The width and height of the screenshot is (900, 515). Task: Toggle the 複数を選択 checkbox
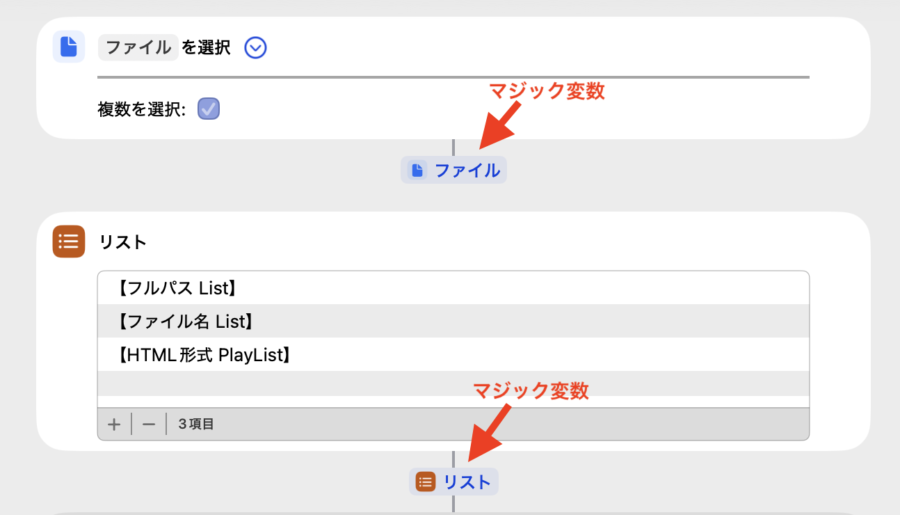[x=208, y=109]
